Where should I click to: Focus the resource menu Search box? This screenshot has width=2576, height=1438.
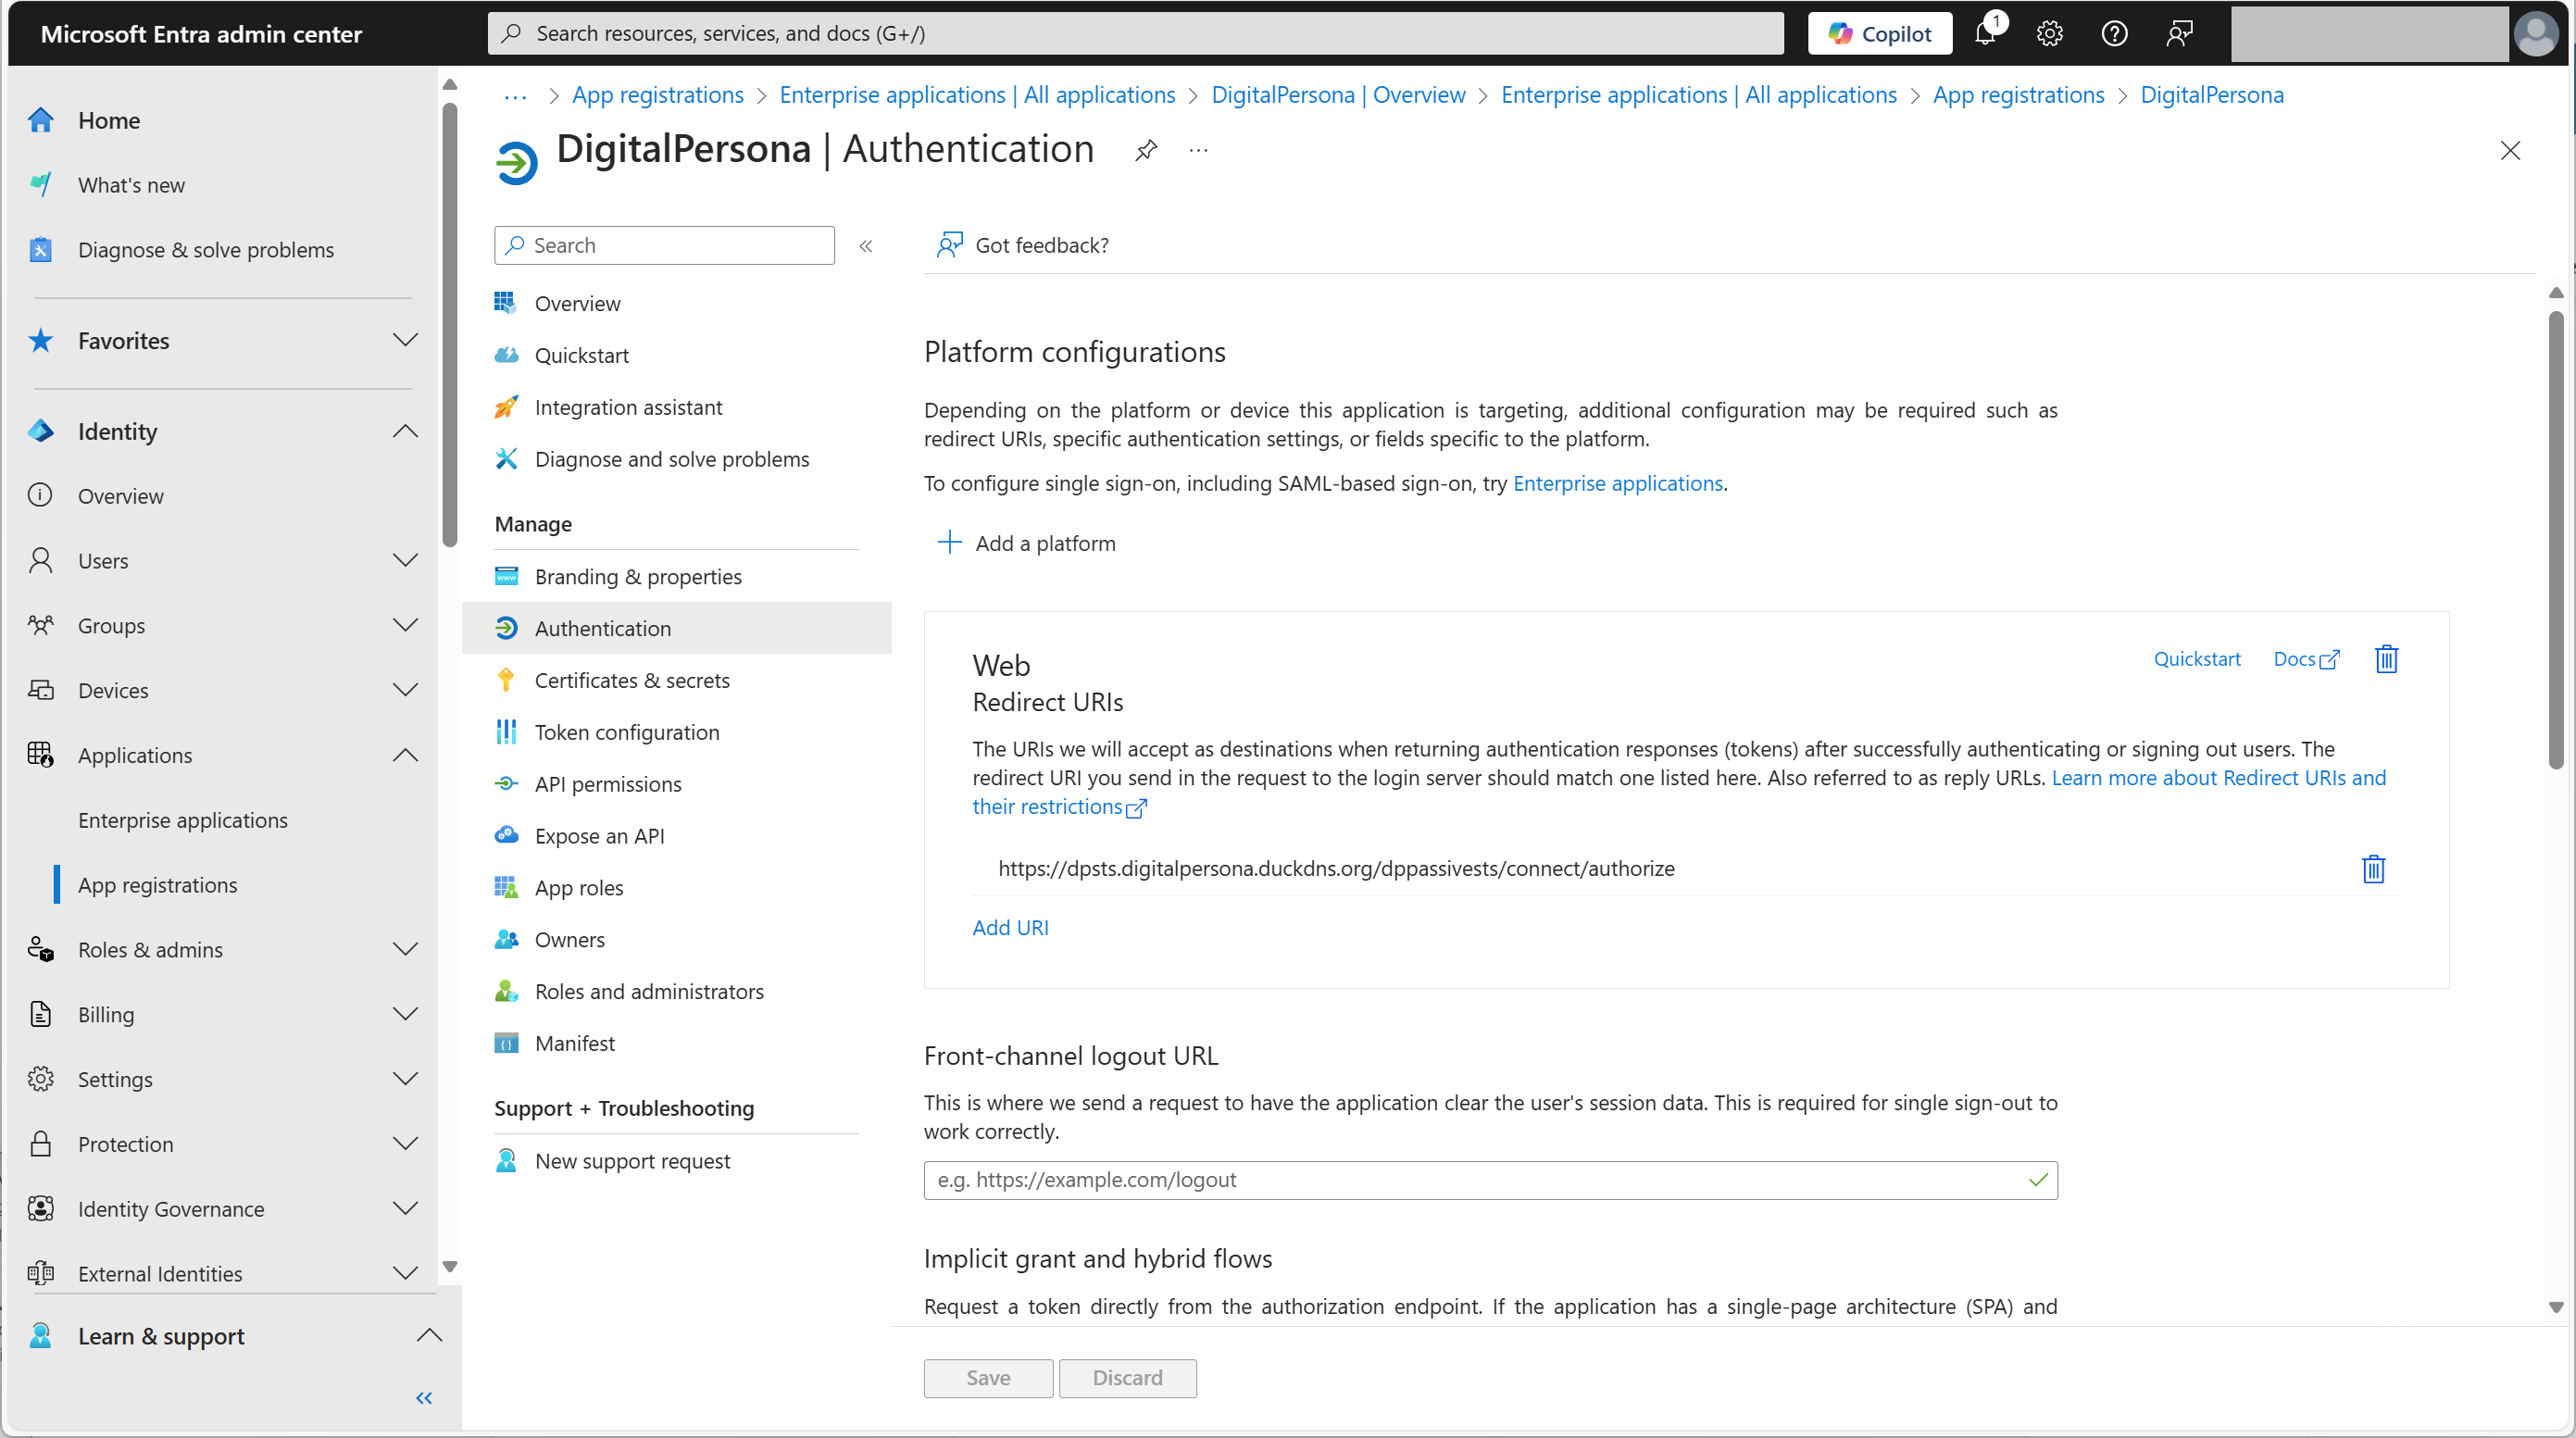pyautogui.click(x=664, y=245)
